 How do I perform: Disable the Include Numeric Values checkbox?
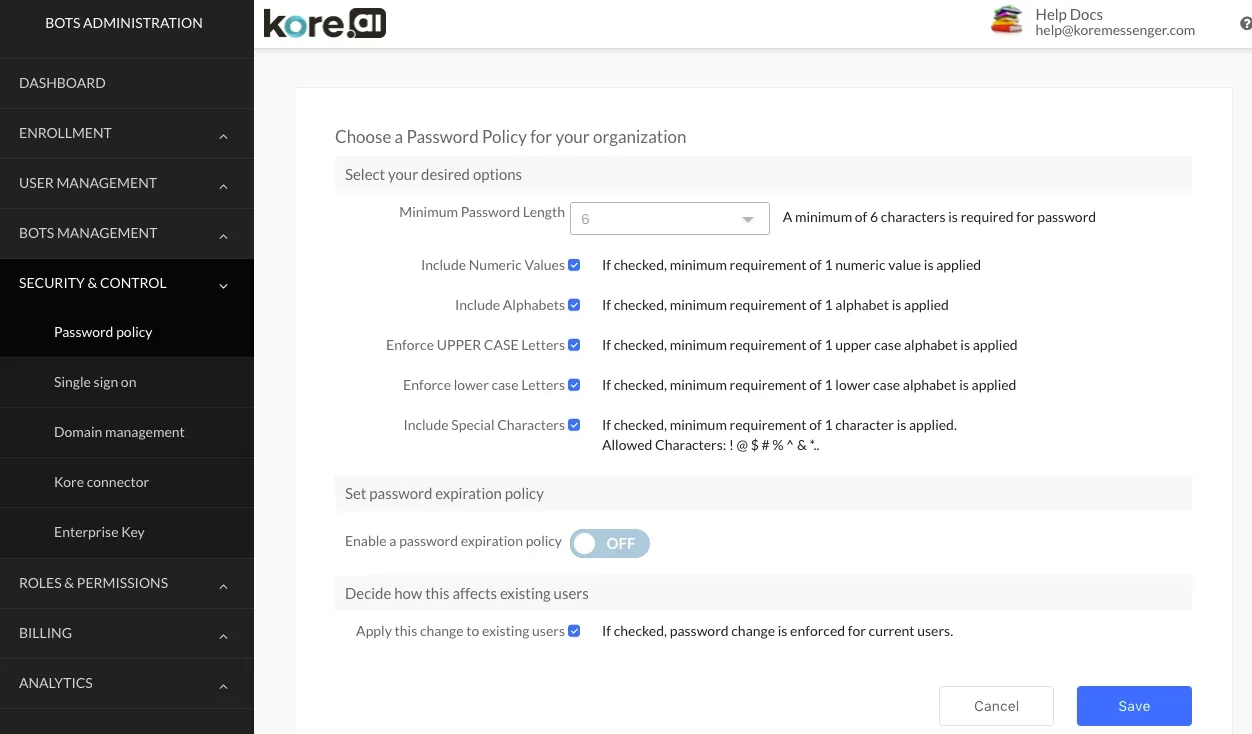[573, 264]
